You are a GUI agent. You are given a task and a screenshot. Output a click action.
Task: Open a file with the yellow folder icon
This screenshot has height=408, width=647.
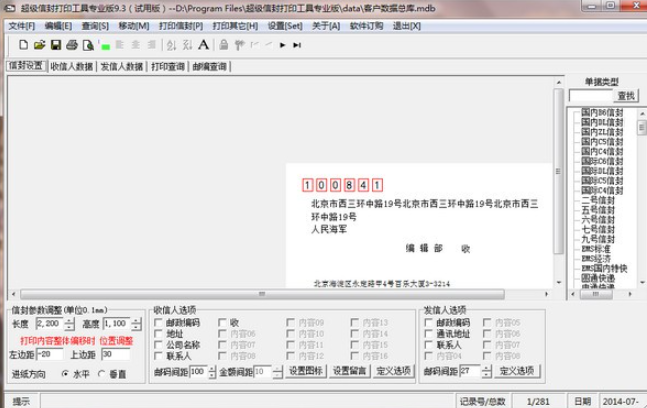click(40, 45)
